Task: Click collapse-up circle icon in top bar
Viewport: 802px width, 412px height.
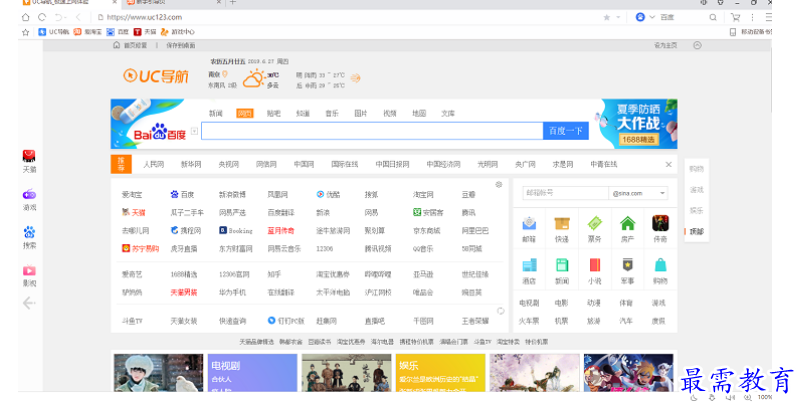Action: 697,45
